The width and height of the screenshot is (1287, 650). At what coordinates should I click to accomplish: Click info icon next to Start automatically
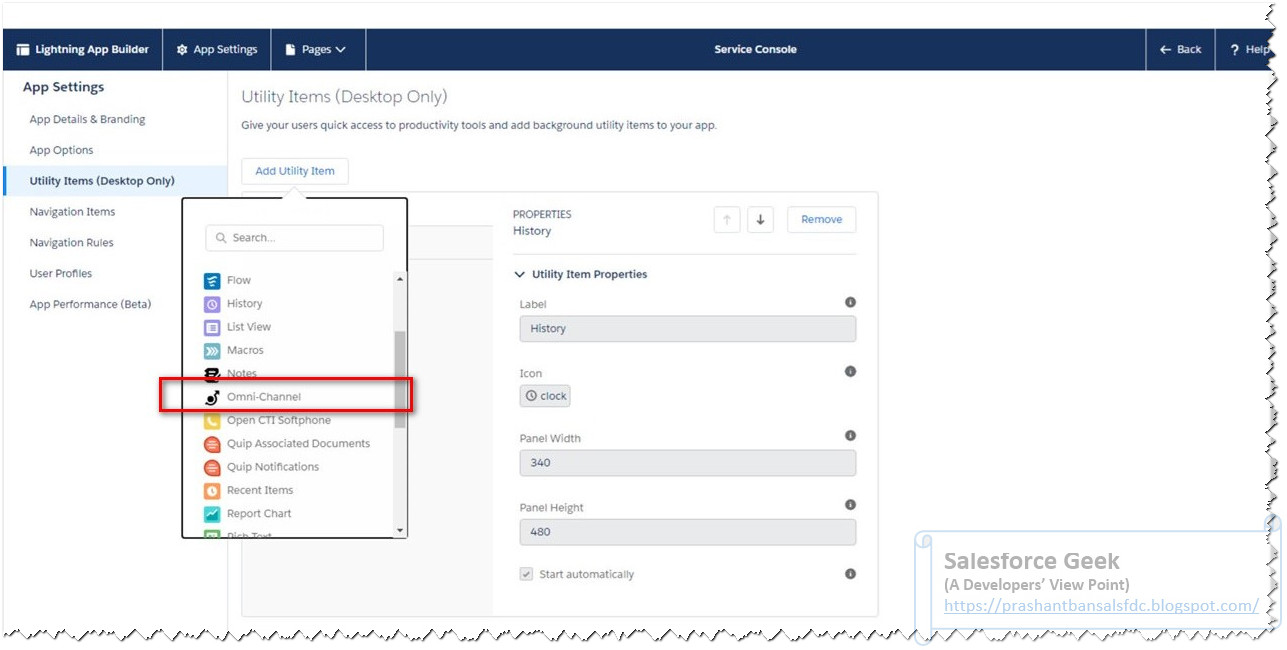[x=850, y=574]
